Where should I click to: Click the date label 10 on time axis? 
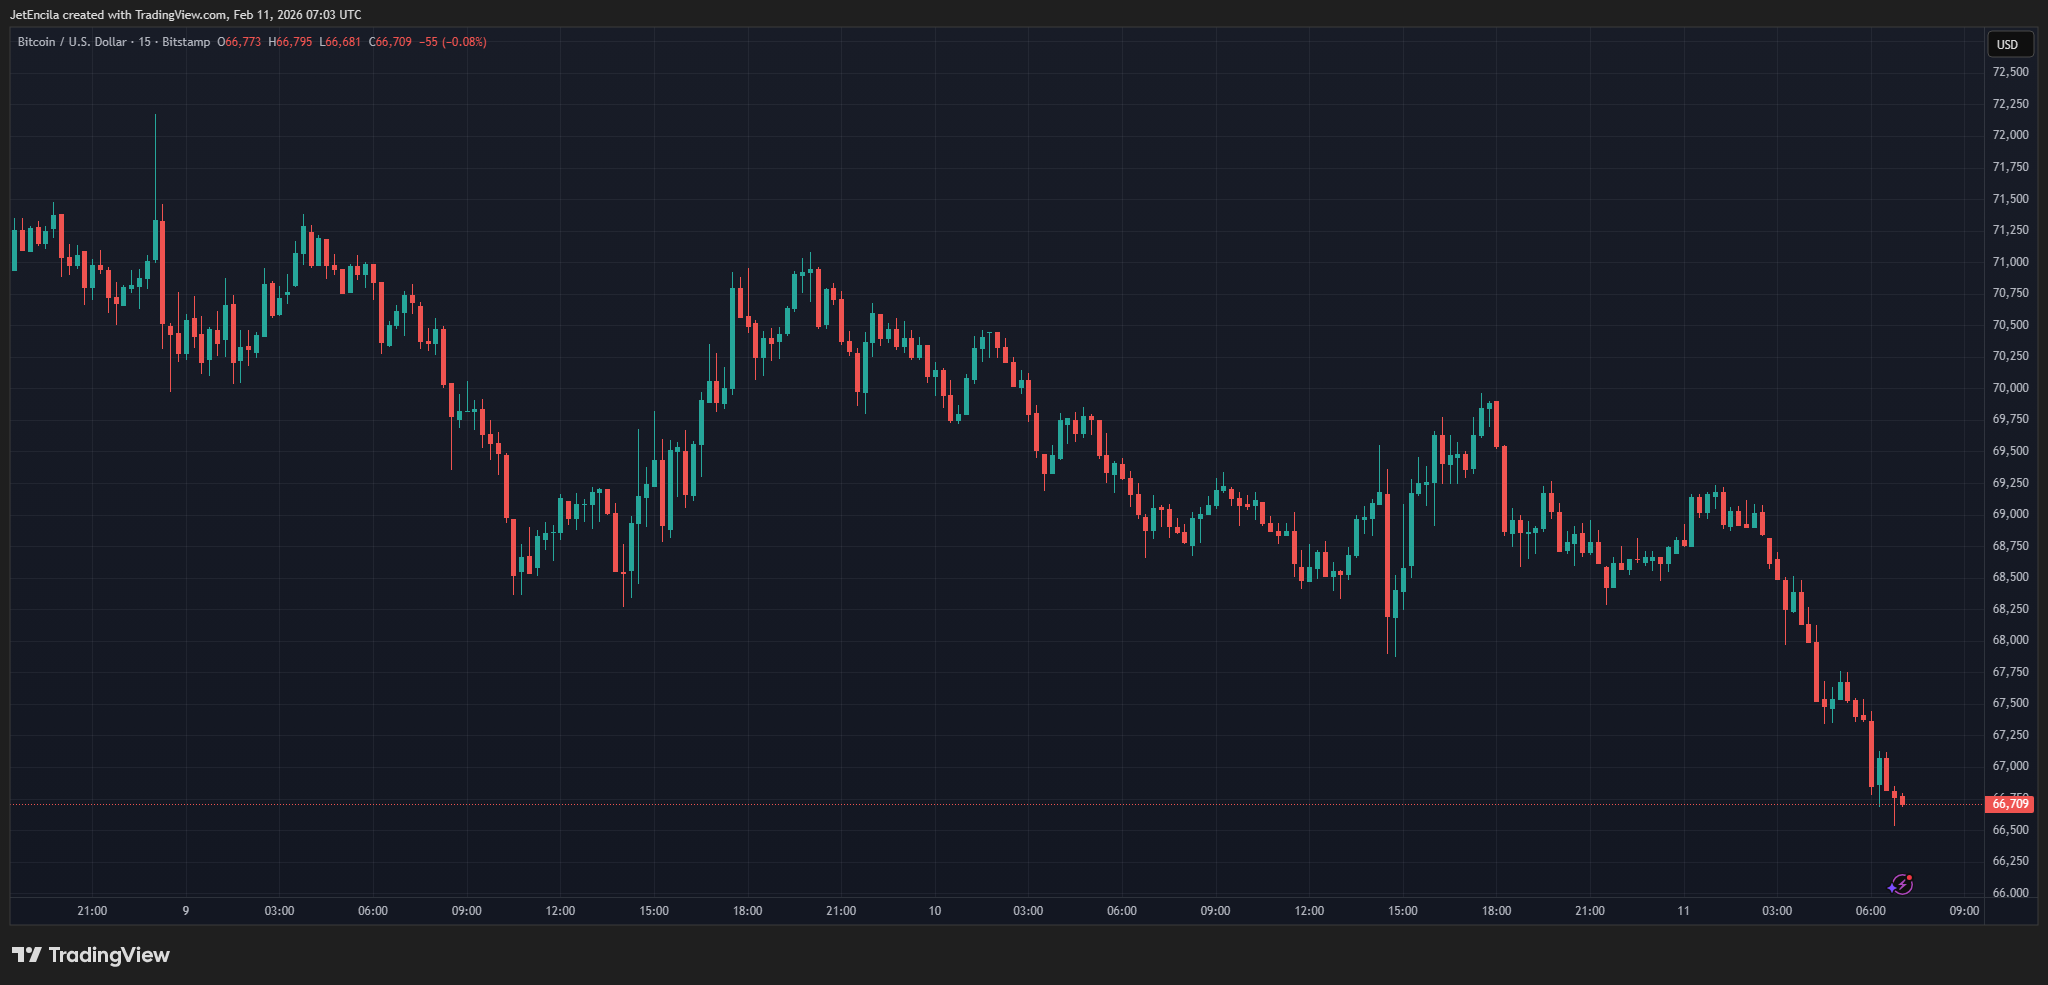tap(934, 911)
